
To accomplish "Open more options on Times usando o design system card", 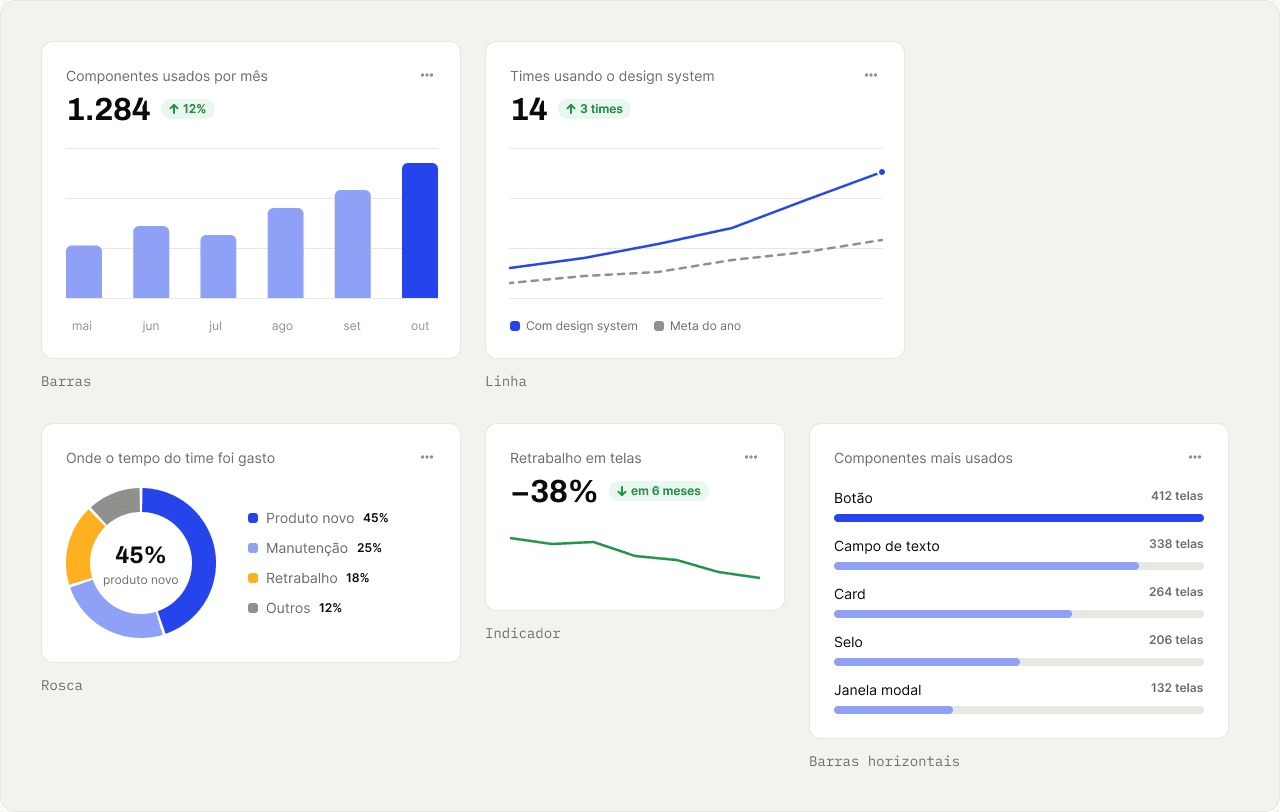I will (x=871, y=75).
